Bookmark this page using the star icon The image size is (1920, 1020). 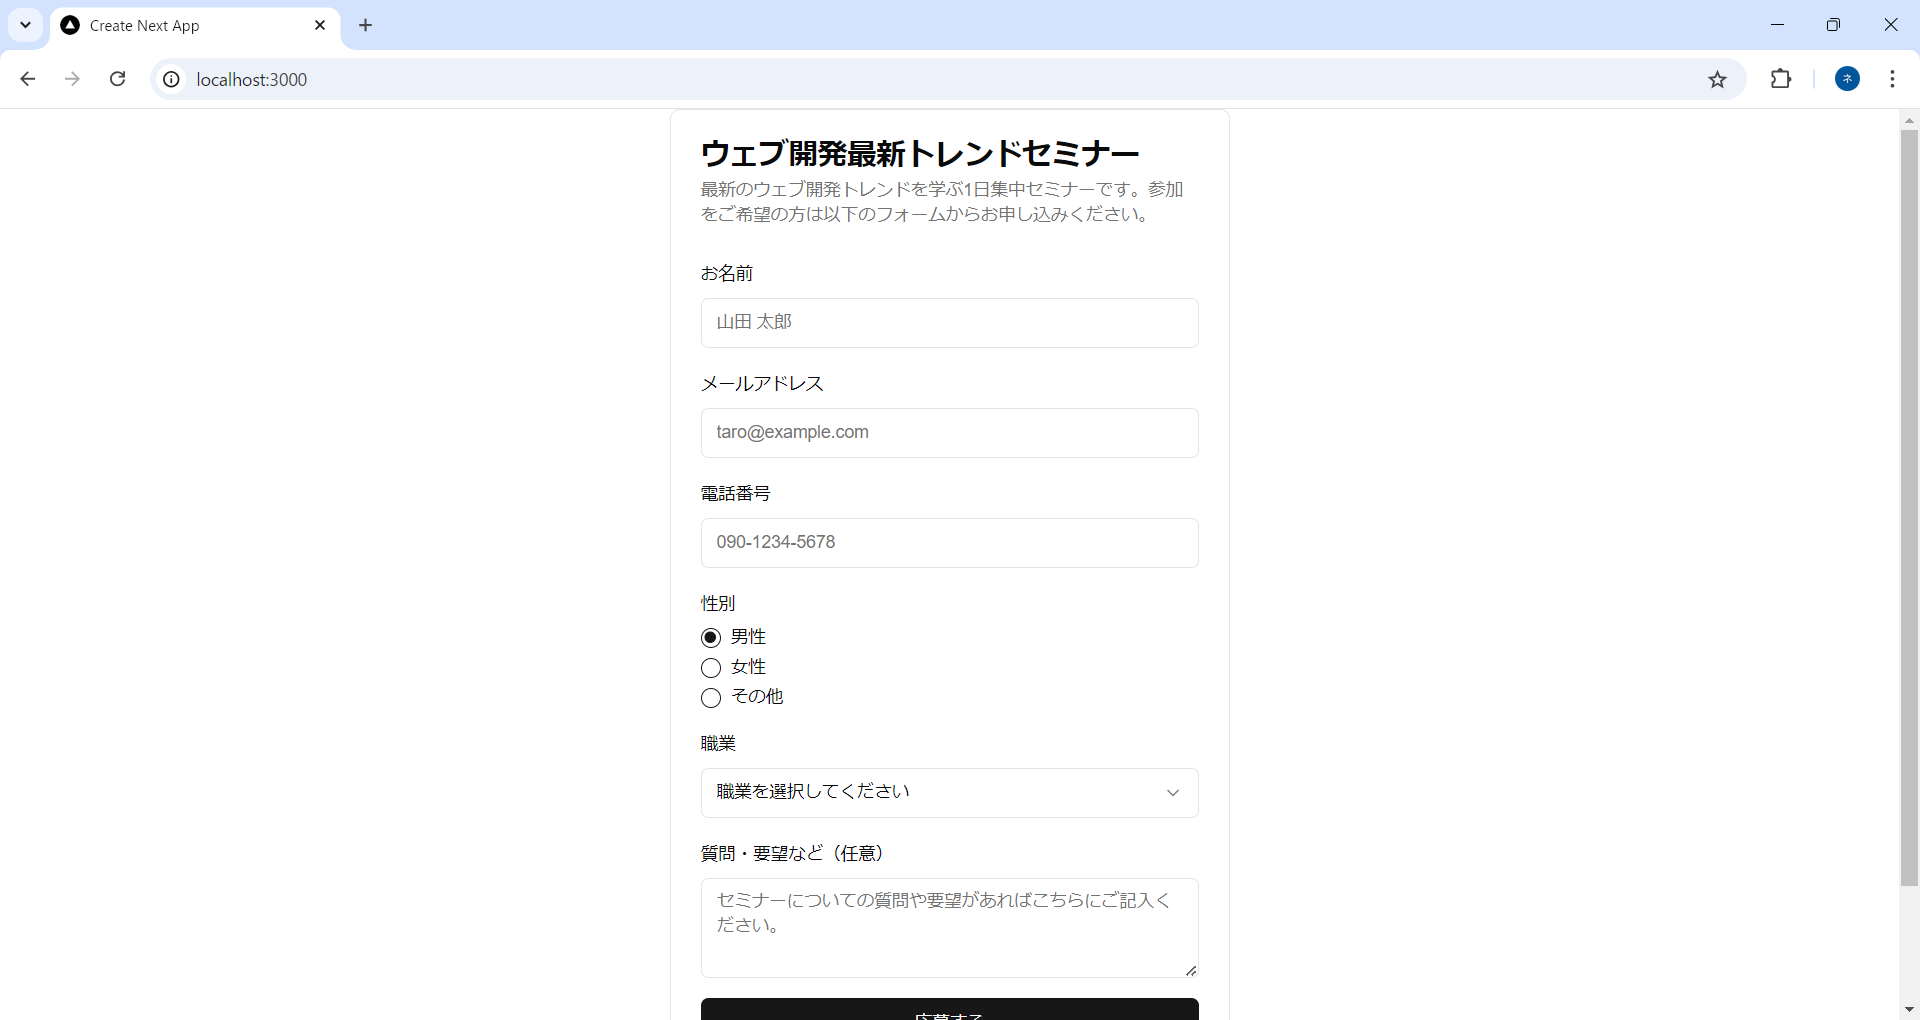point(1718,80)
